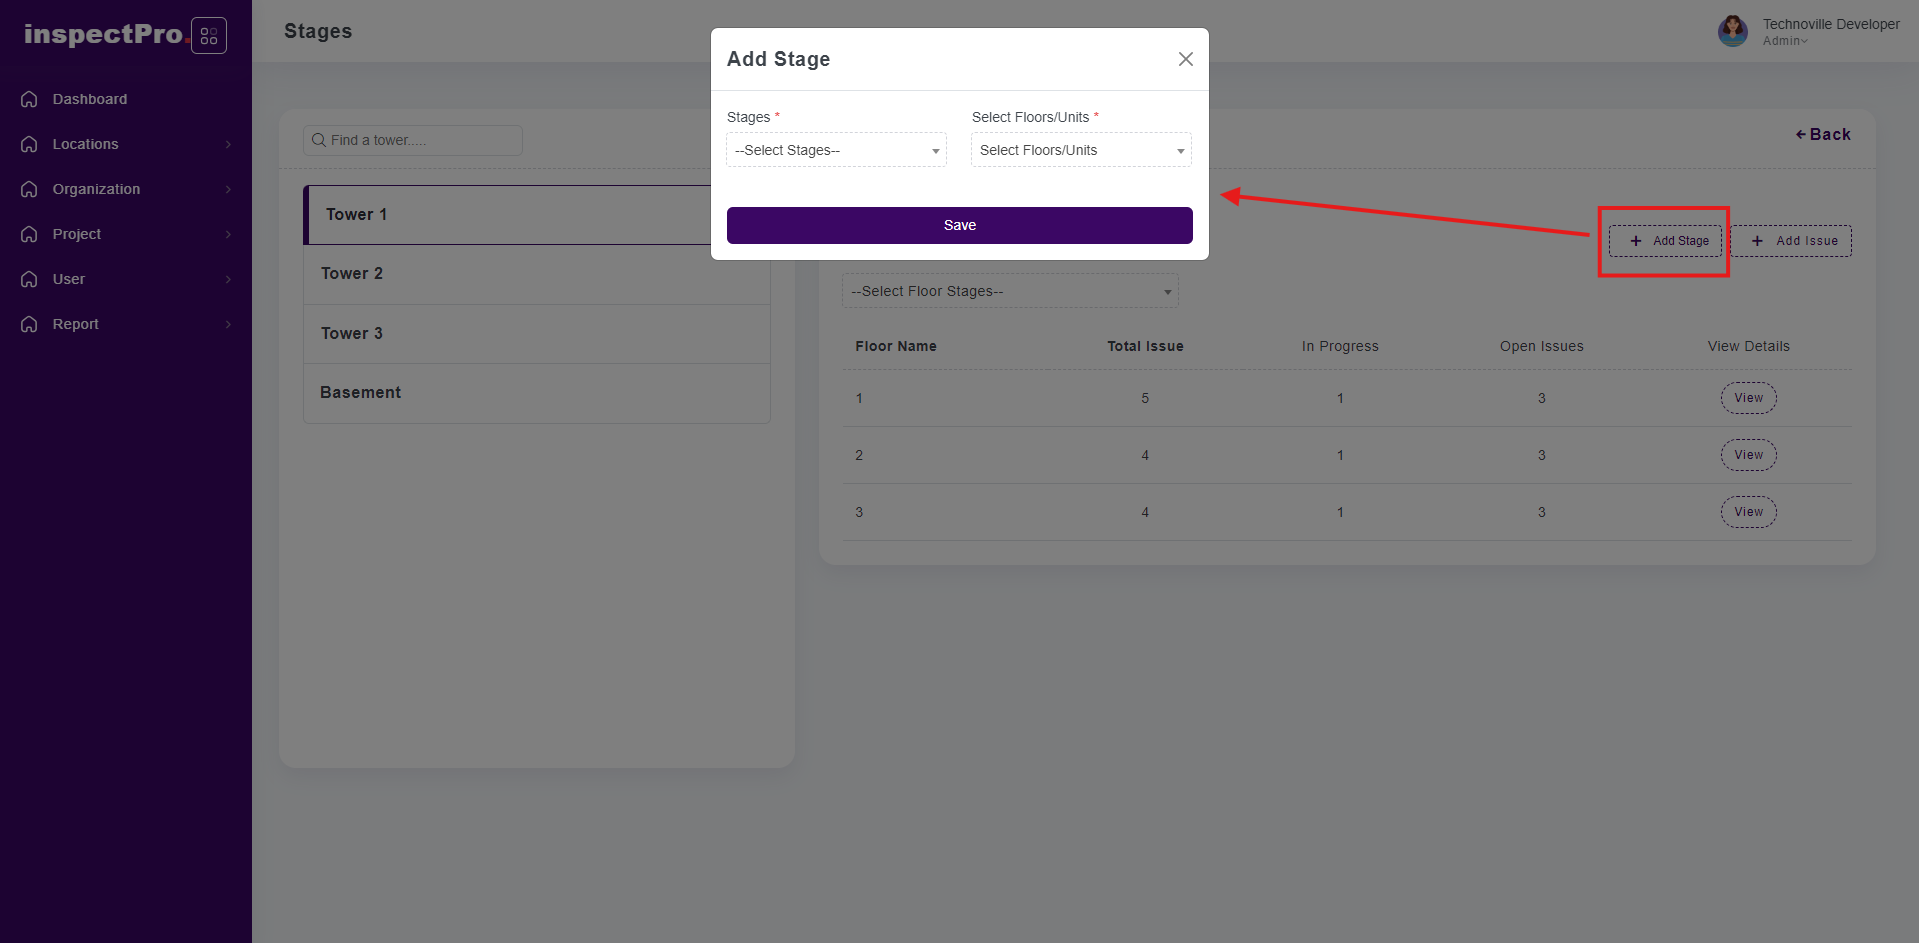The width and height of the screenshot is (1919, 943).
Task: Click the Back link
Action: click(x=1823, y=134)
